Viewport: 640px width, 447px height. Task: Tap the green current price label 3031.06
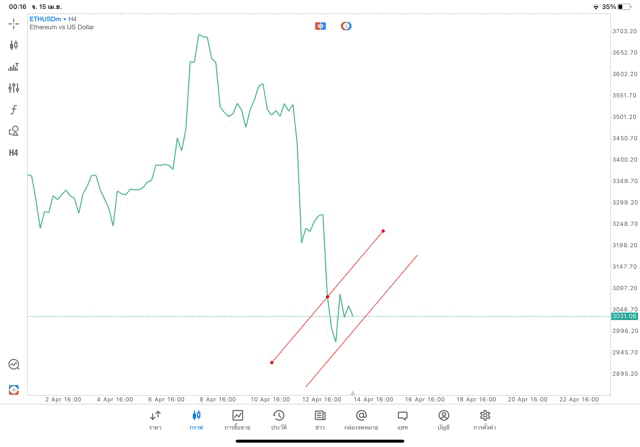[624, 316]
